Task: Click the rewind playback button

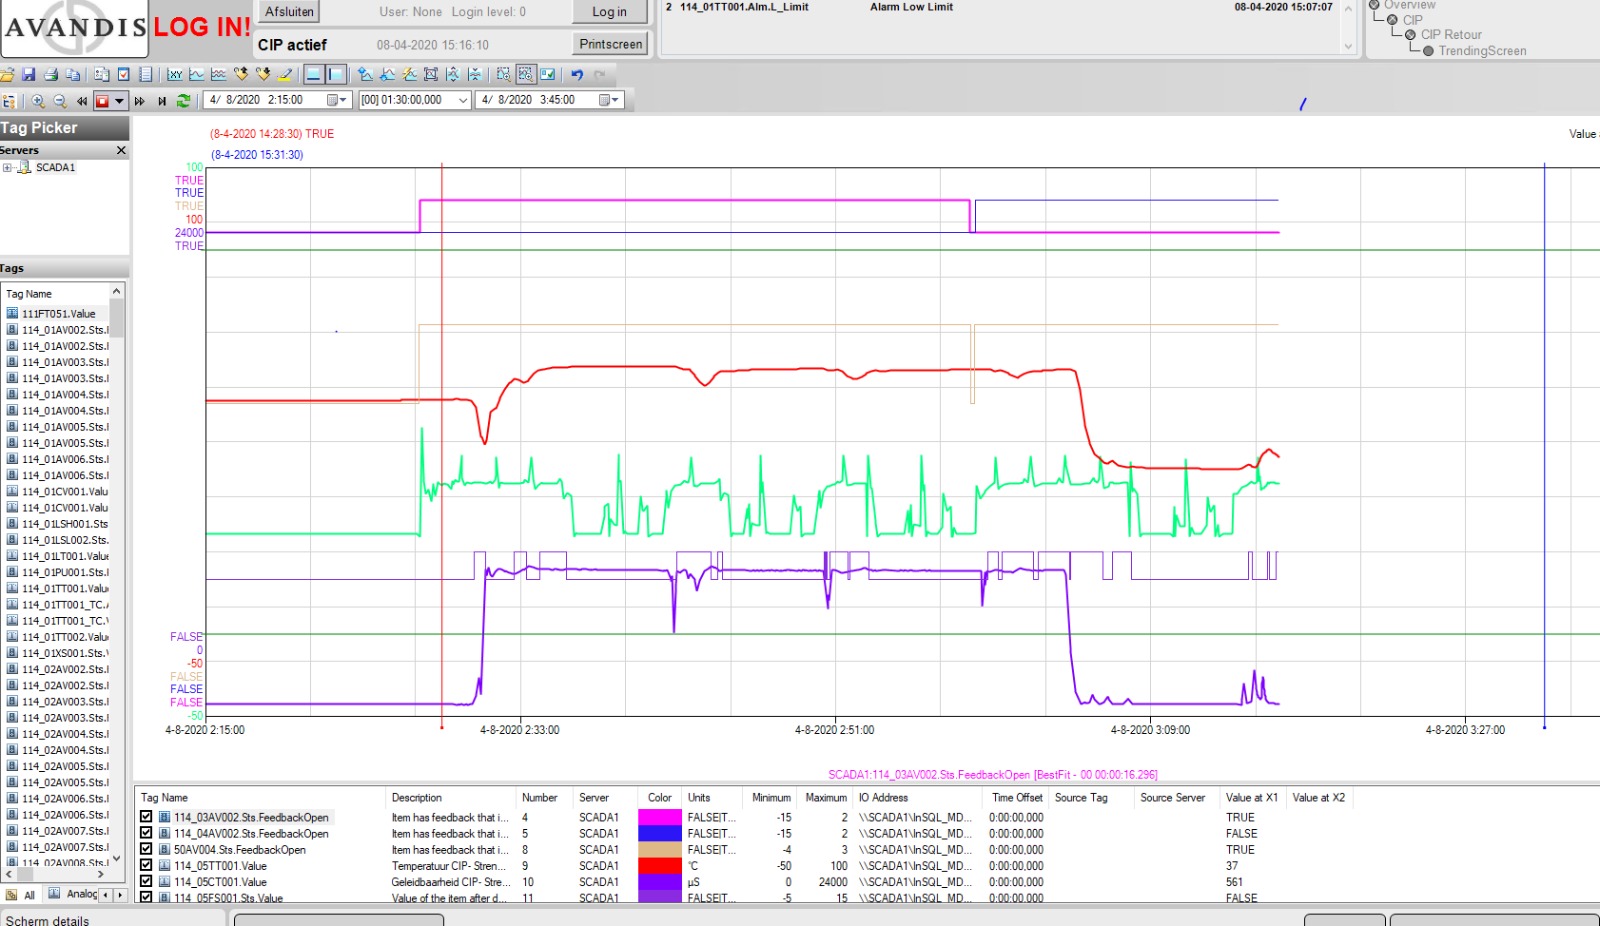Action: 82,101
